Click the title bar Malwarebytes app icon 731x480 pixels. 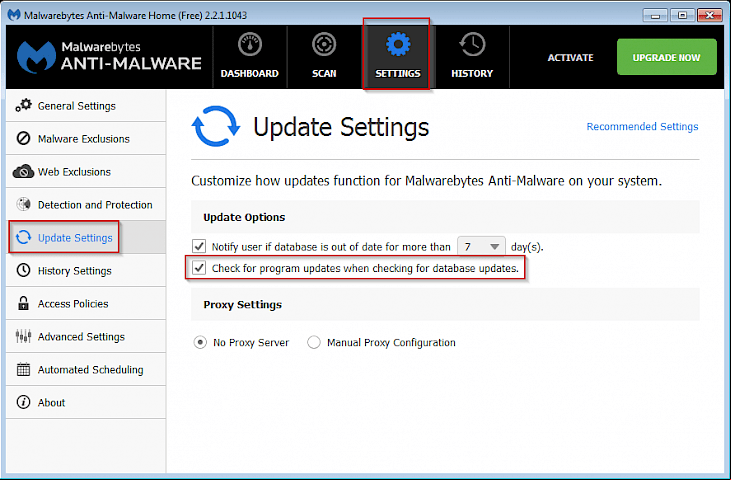pos(14,15)
